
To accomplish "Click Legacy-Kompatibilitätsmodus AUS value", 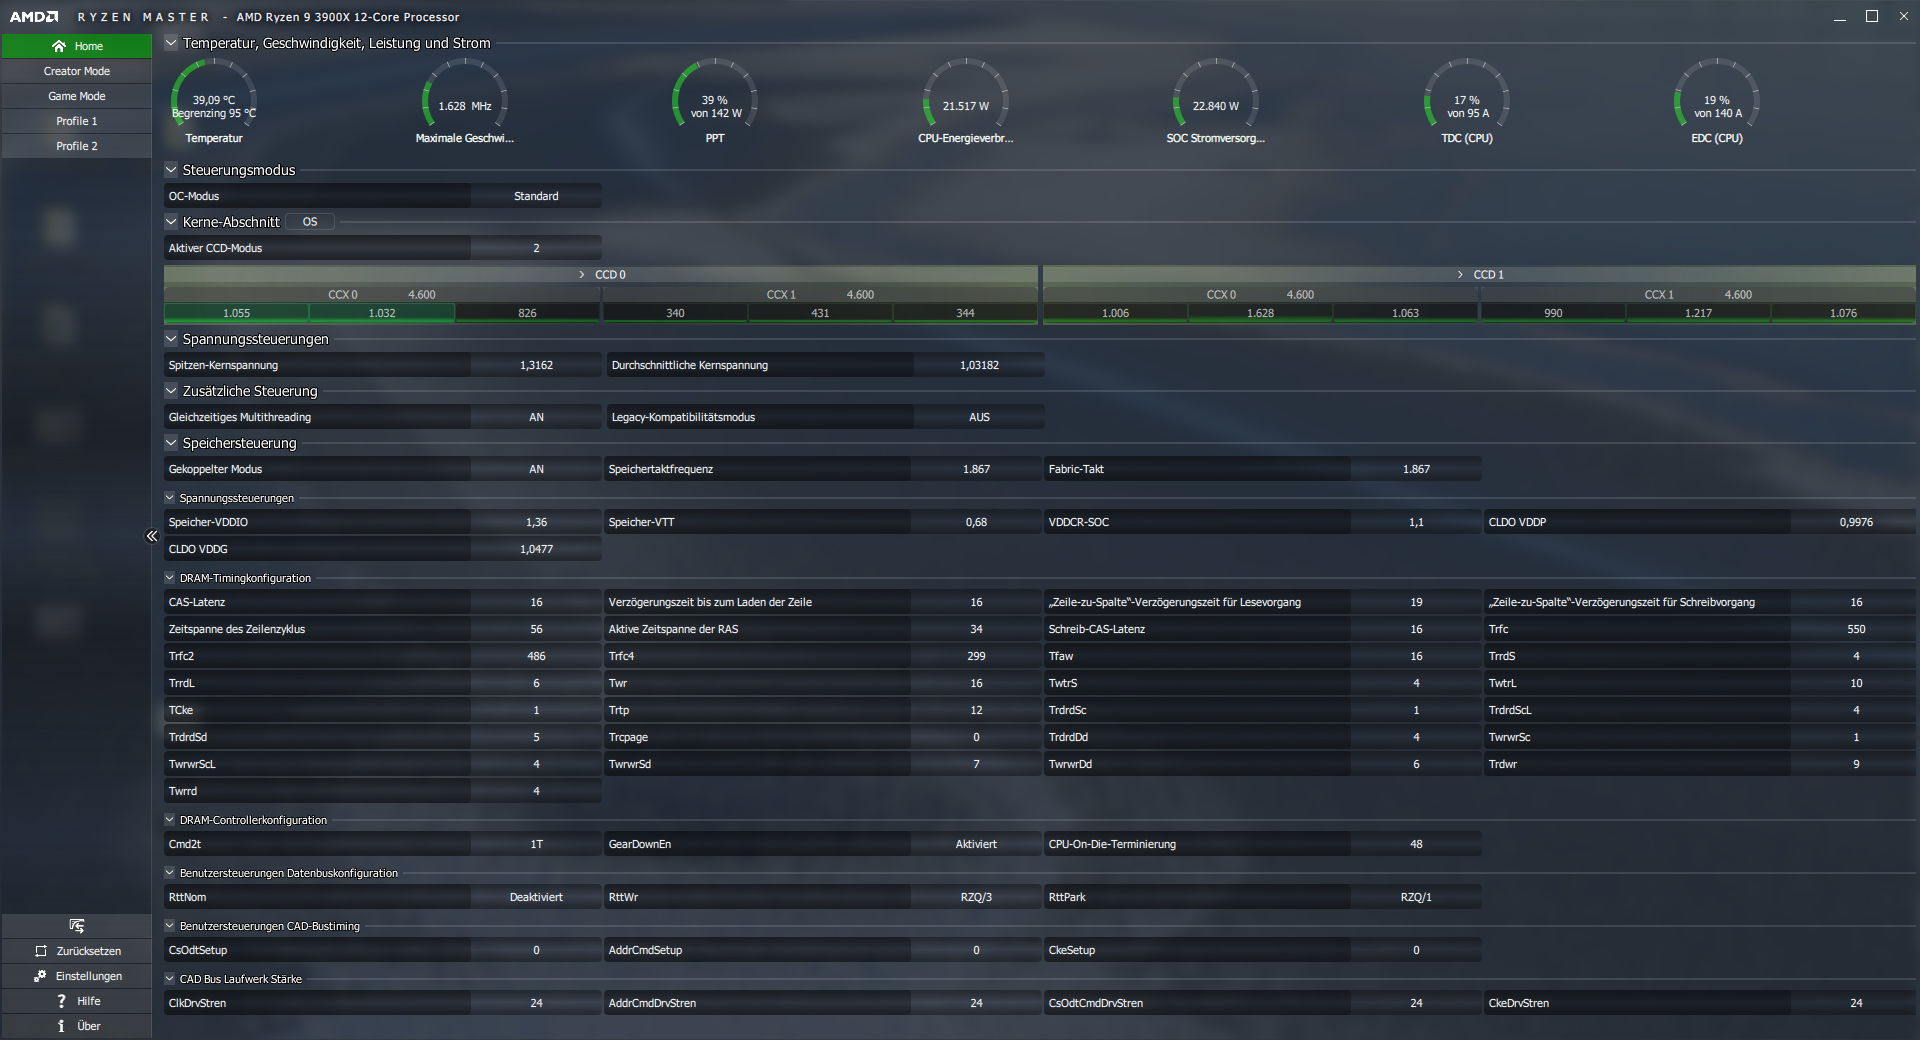I will [979, 417].
